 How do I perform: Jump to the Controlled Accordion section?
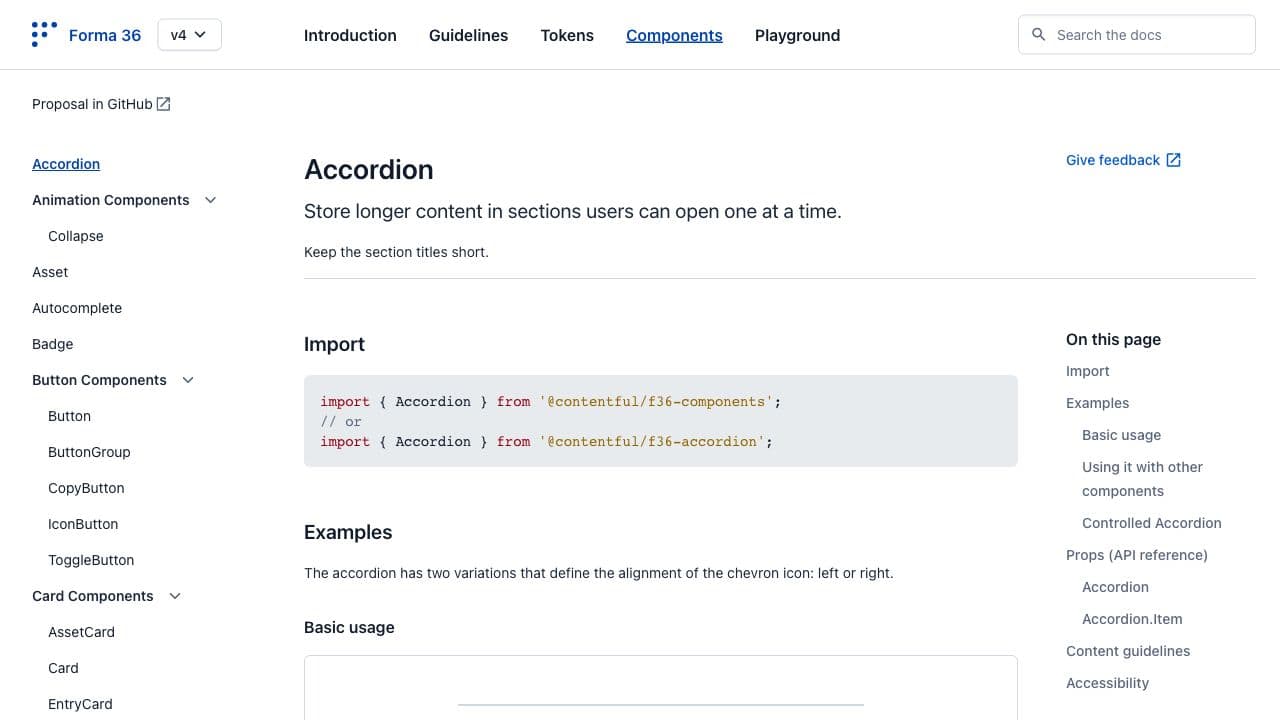pyautogui.click(x=1151, y=523)
